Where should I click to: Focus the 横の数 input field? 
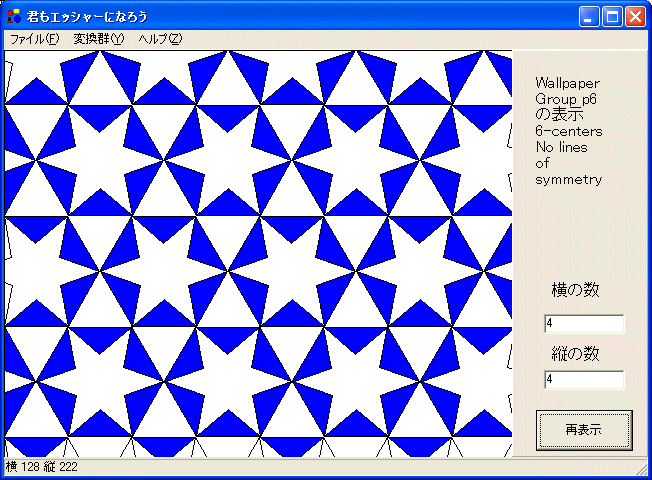pyautogui.click(x=584, y=324)
